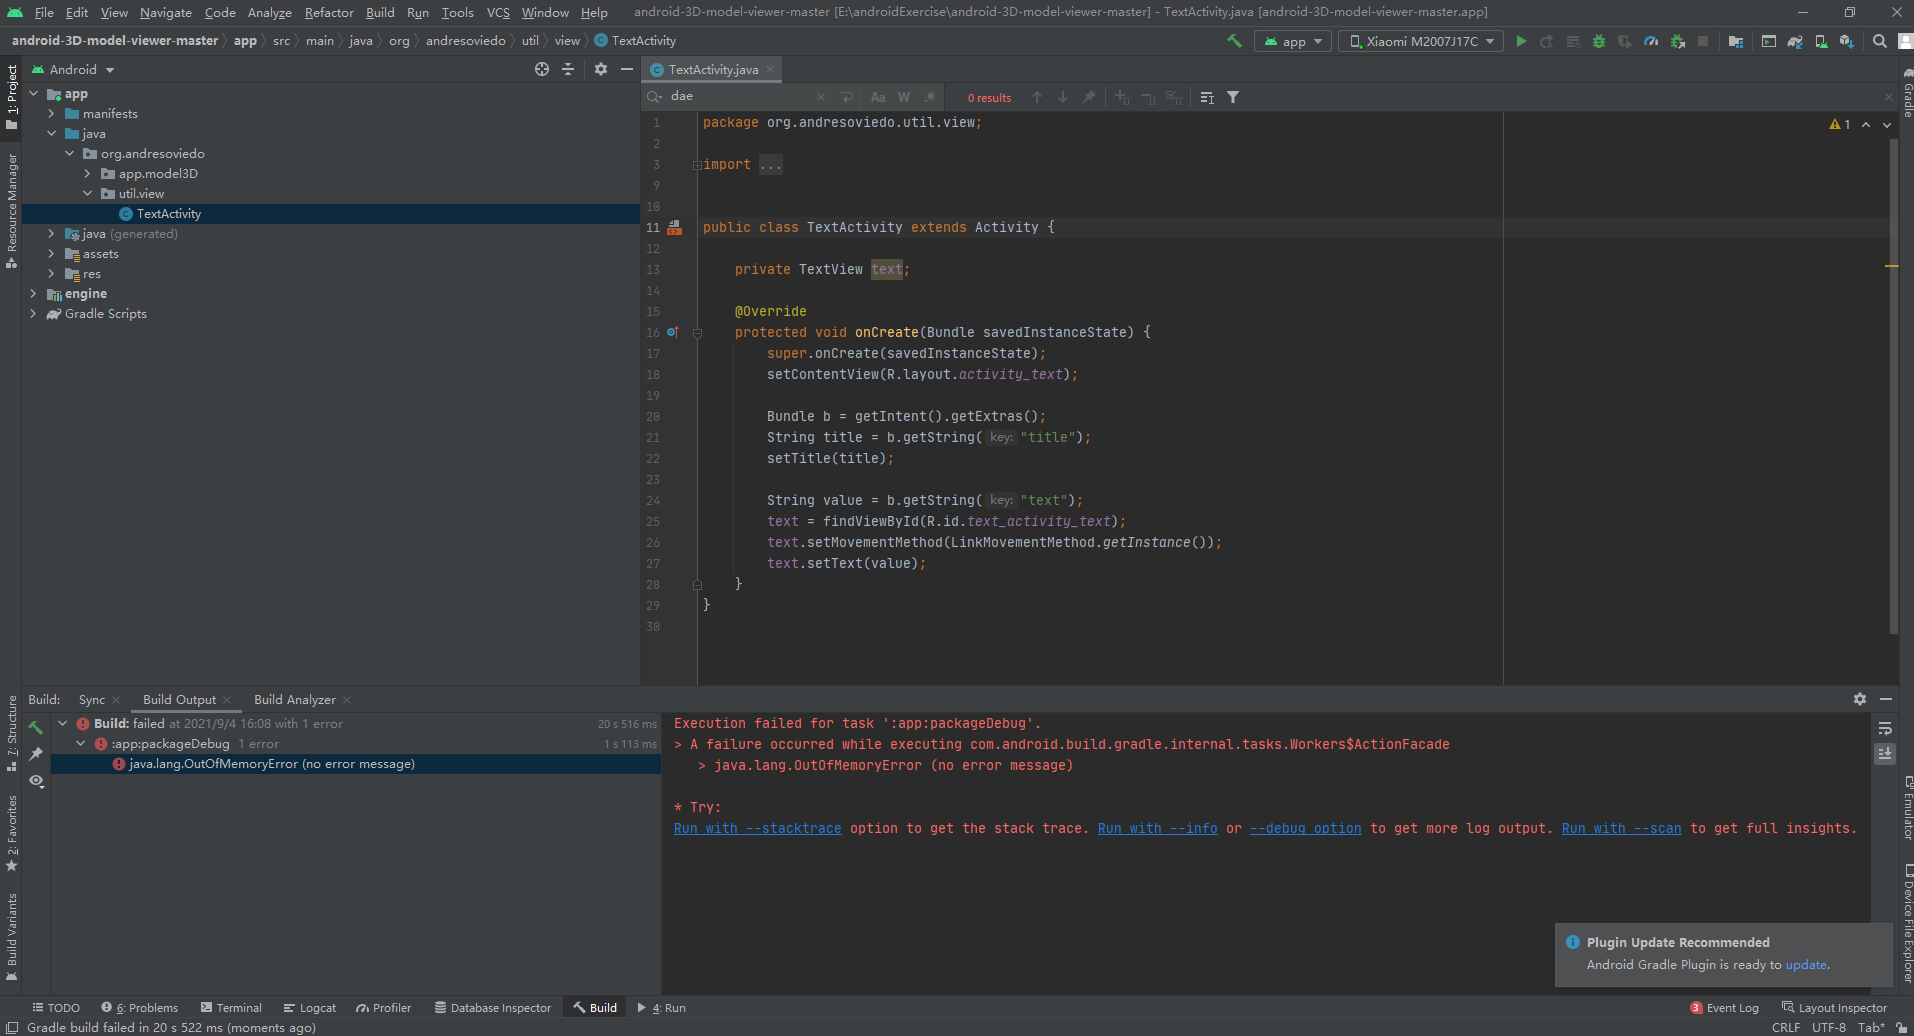Viewport: 1914px width, 1036px height.
Task: Open the Layout Inspector tool window
Action: [1834, 1007]
